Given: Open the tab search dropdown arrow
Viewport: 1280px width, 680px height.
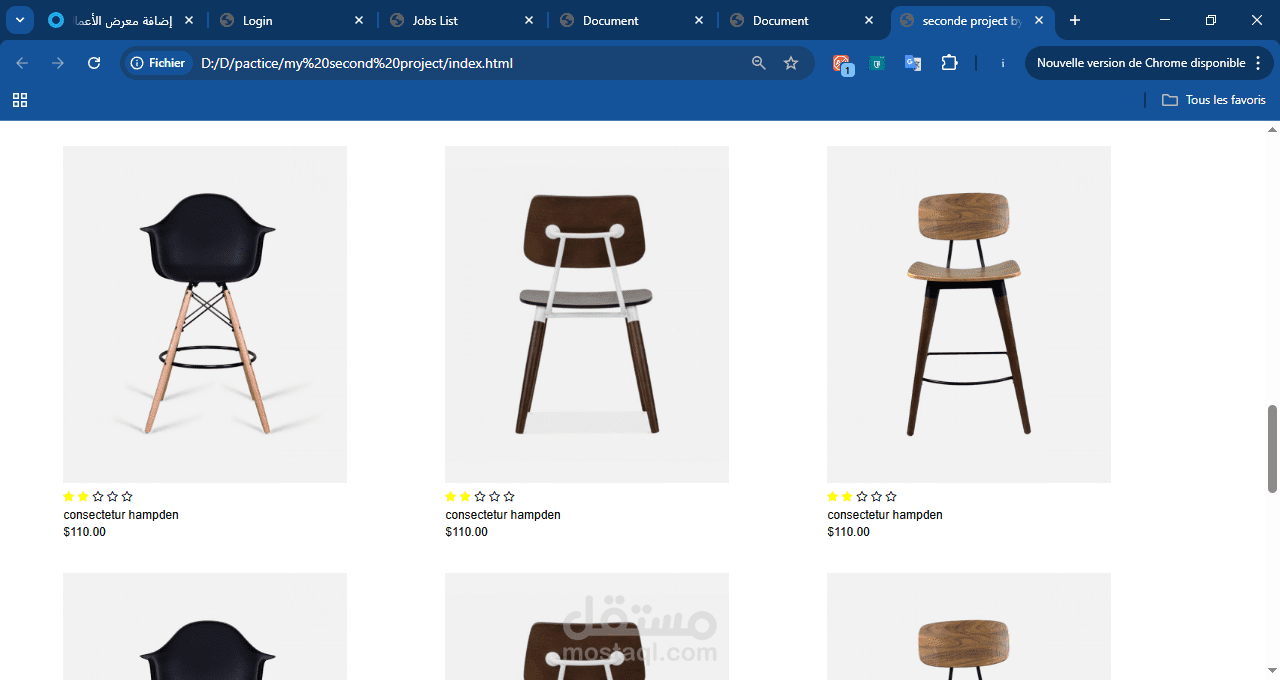Looking at the screenshot, I should tap(19, 20).
